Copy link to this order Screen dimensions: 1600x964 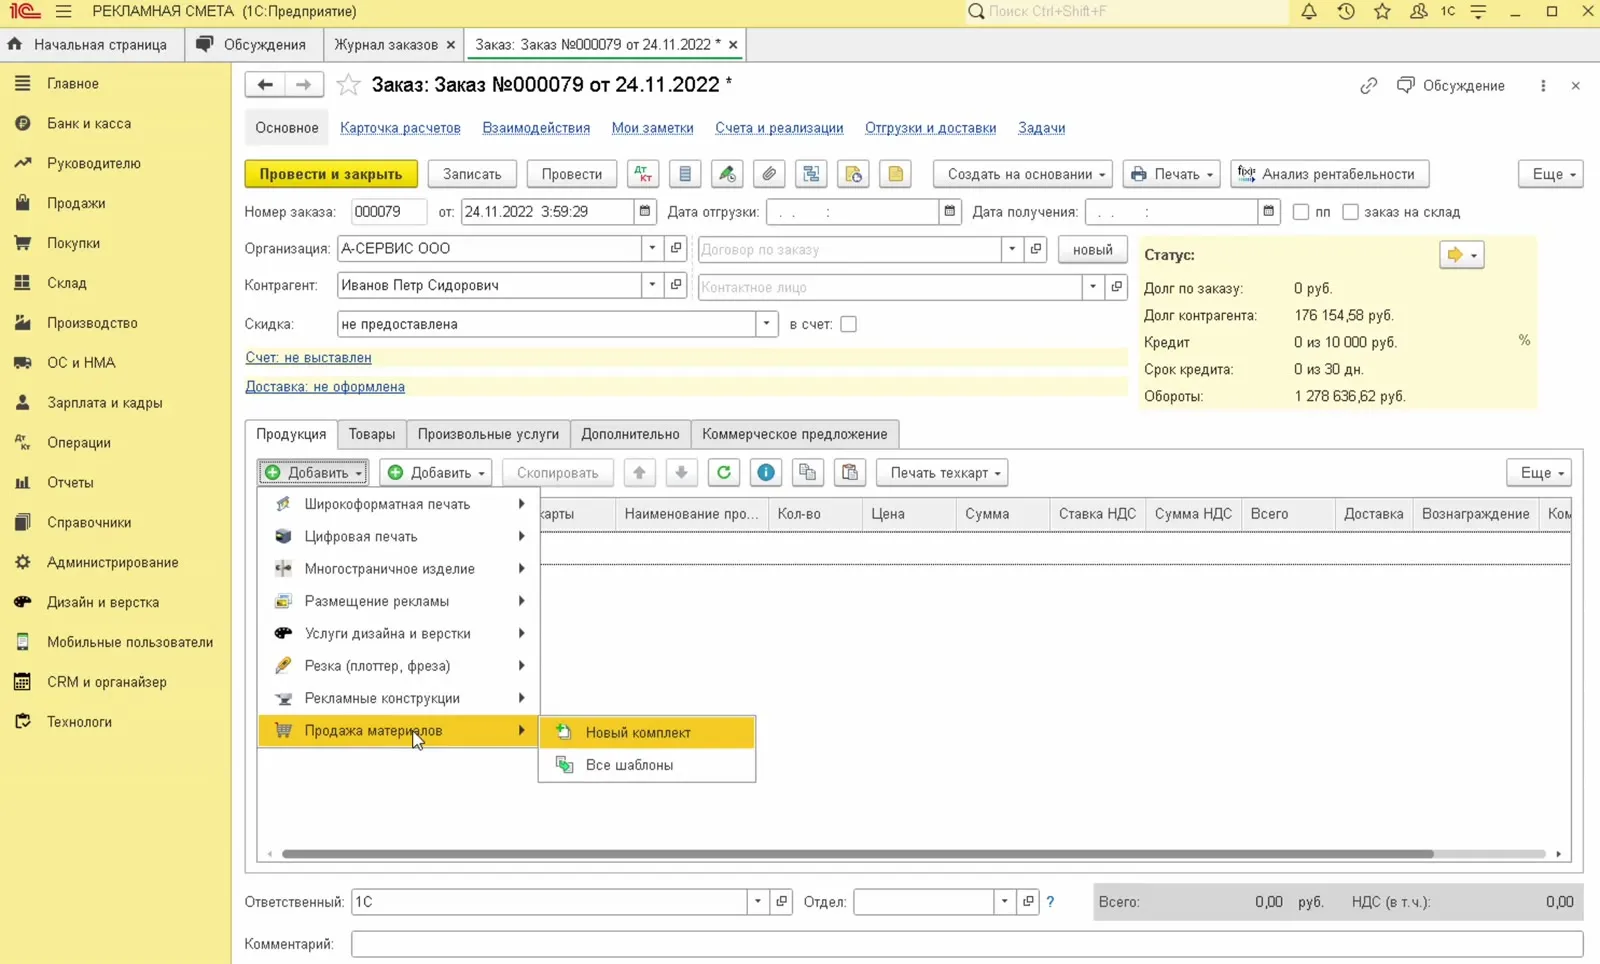tap(1369, 86)
